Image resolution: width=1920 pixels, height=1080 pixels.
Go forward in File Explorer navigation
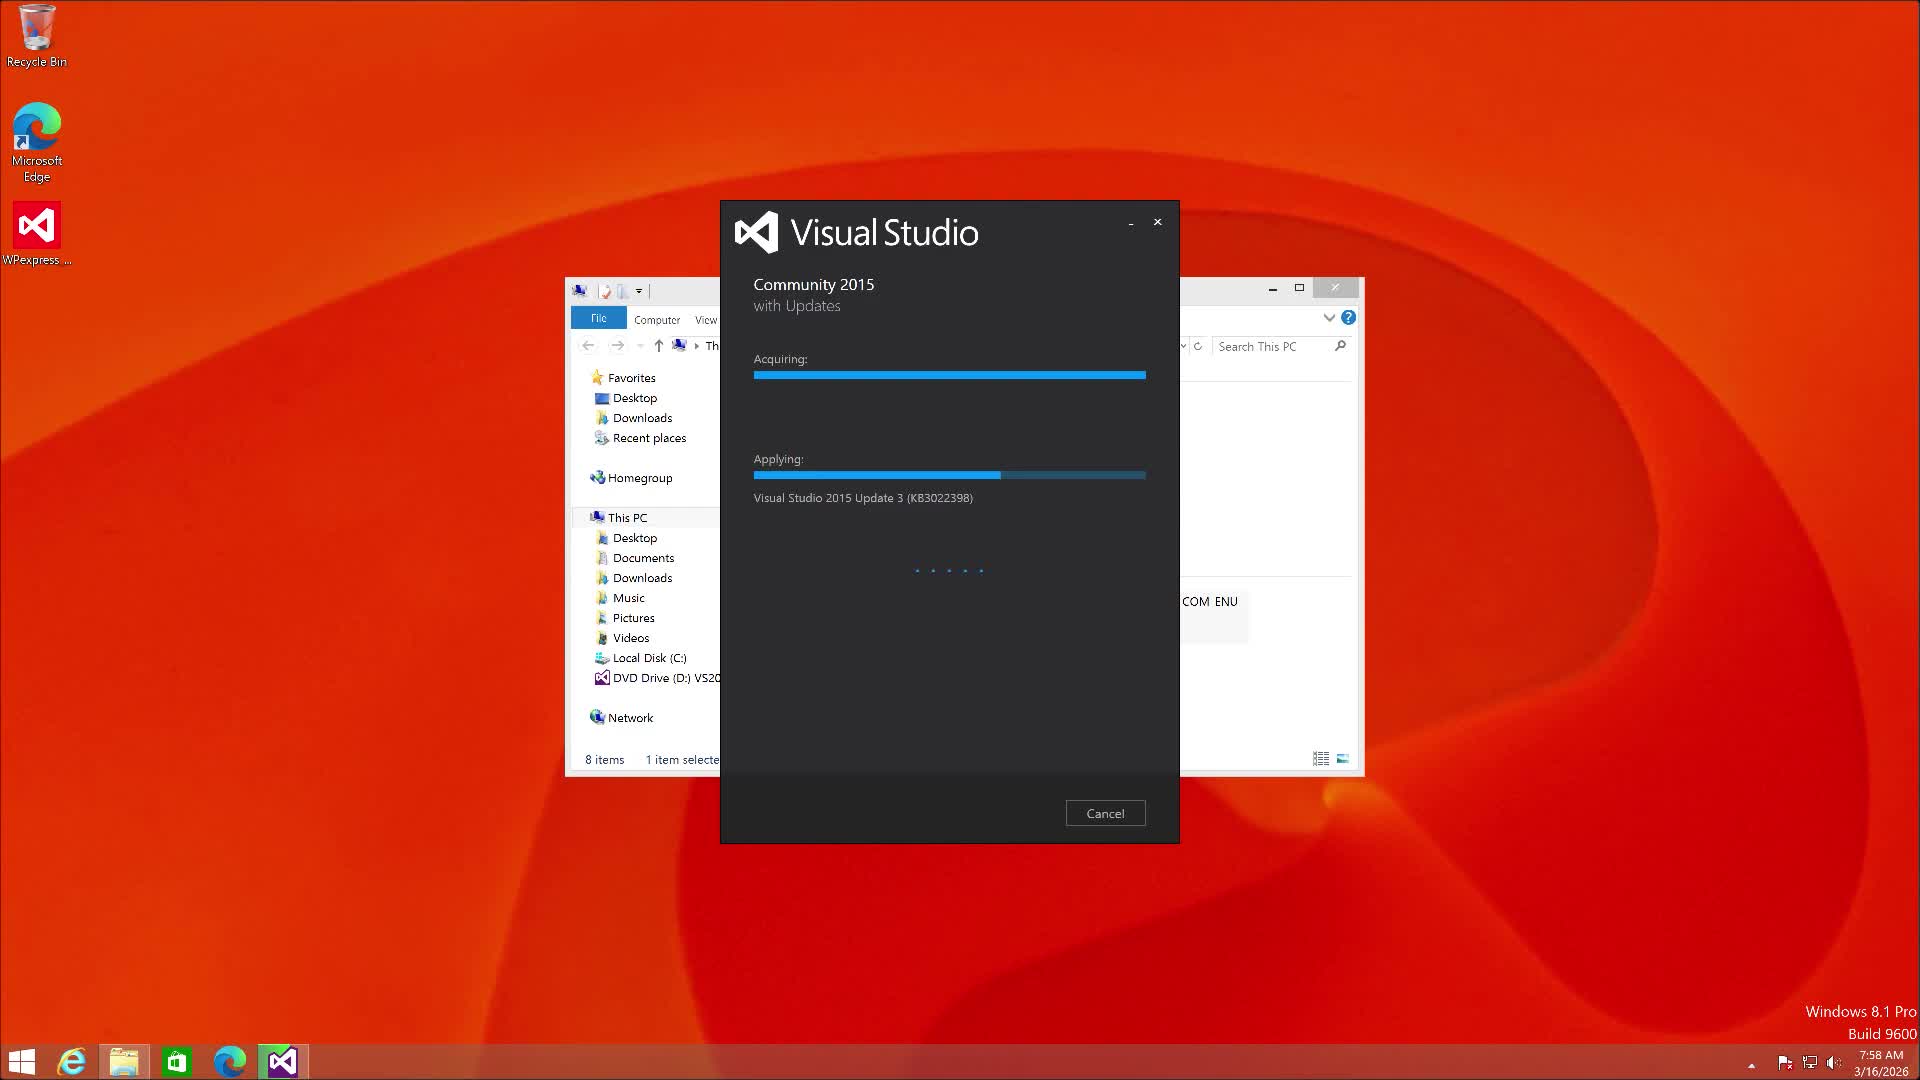coord(617,346)
